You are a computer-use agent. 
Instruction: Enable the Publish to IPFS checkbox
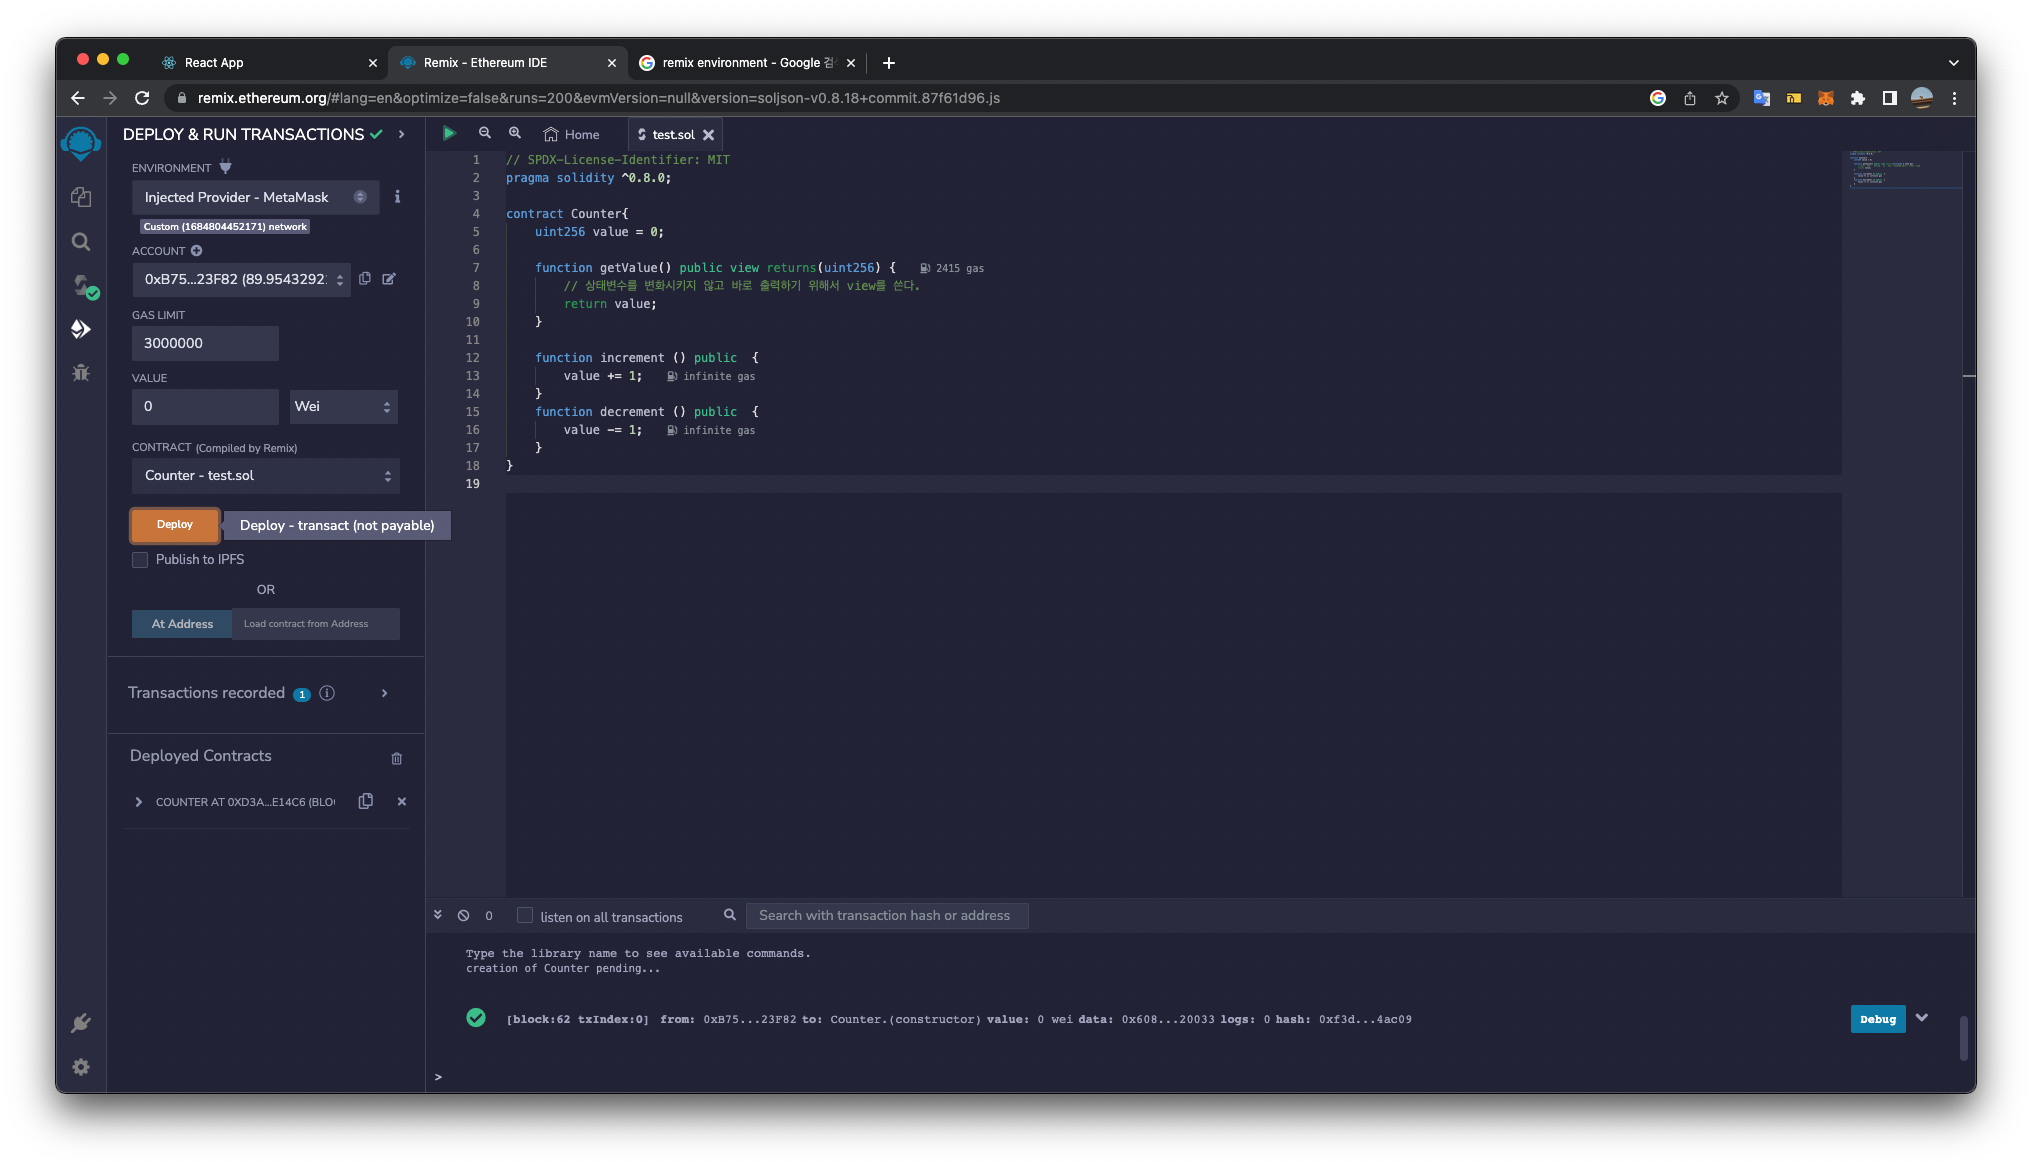click(x=140, y=560)
